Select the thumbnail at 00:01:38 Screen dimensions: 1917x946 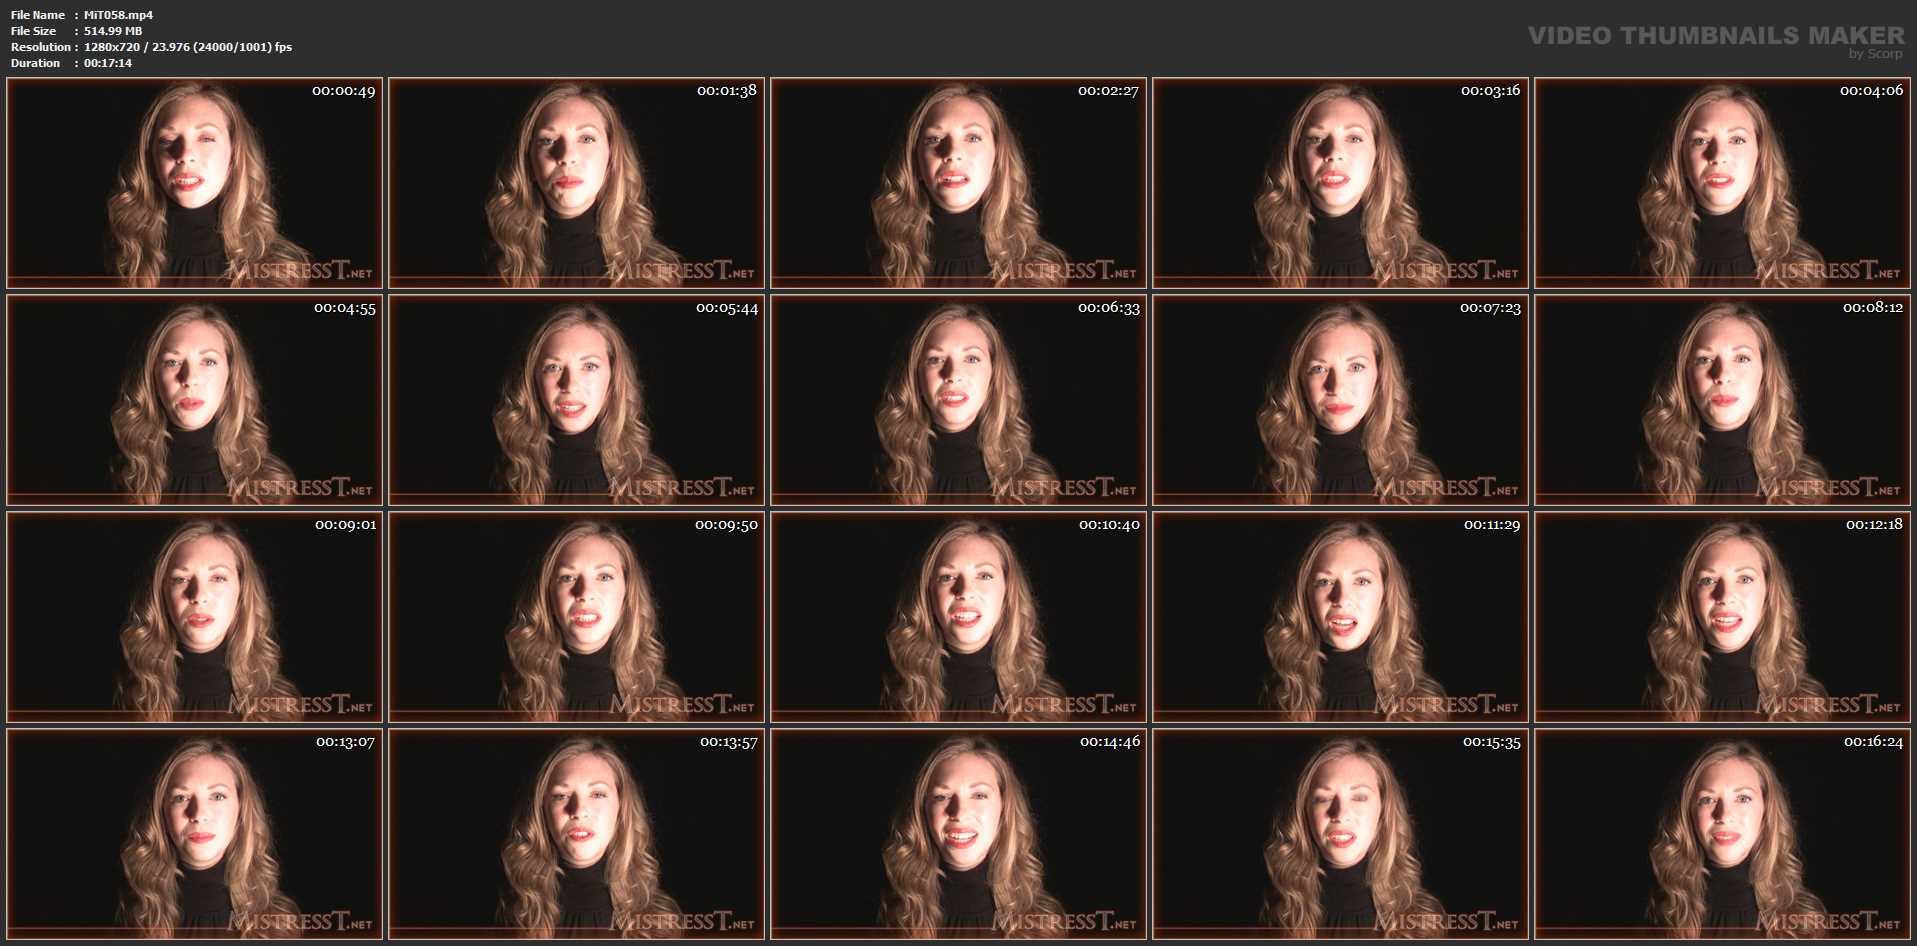pos(577,183)
